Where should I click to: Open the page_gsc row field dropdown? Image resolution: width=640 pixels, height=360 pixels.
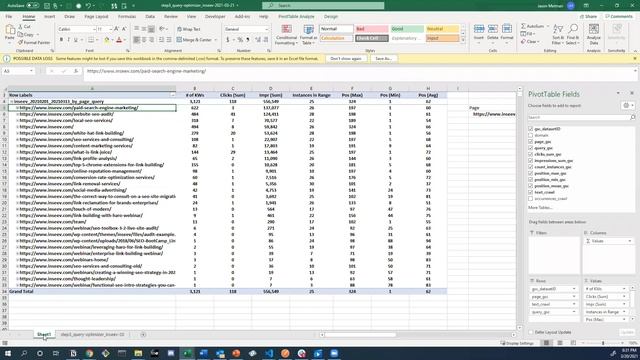(574, 297)
